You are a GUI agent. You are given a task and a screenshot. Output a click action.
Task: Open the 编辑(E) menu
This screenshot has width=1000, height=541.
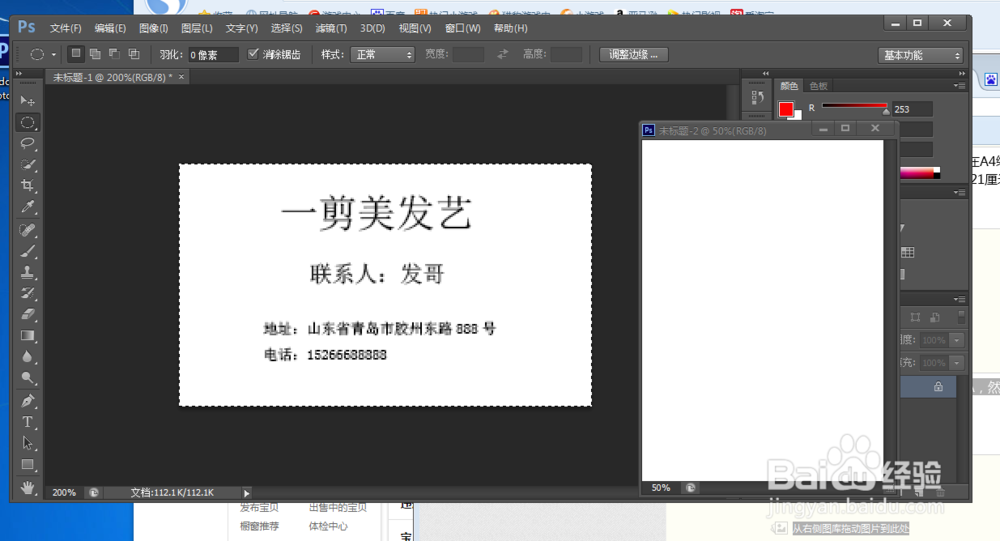pos(110,28)
